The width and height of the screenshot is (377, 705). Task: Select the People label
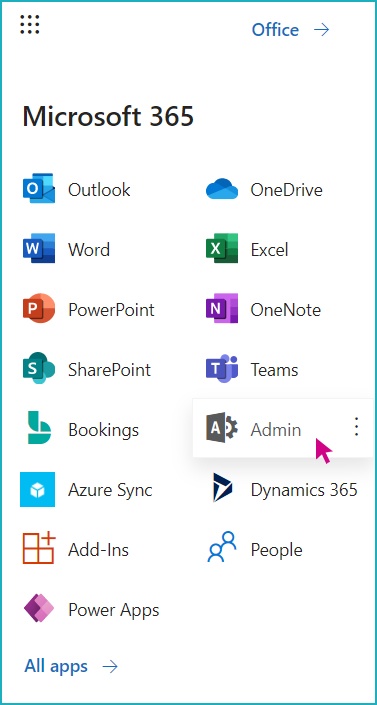tap(276, 550)
